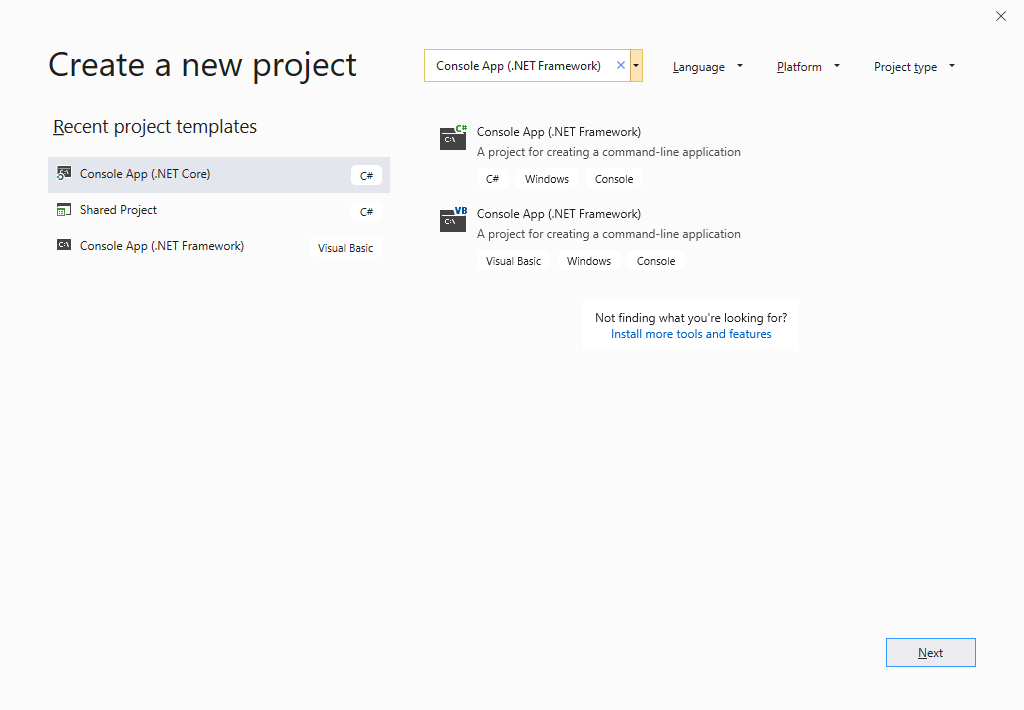
Task: Expand the search suggestions arrow
Action: tap(636, 64)
